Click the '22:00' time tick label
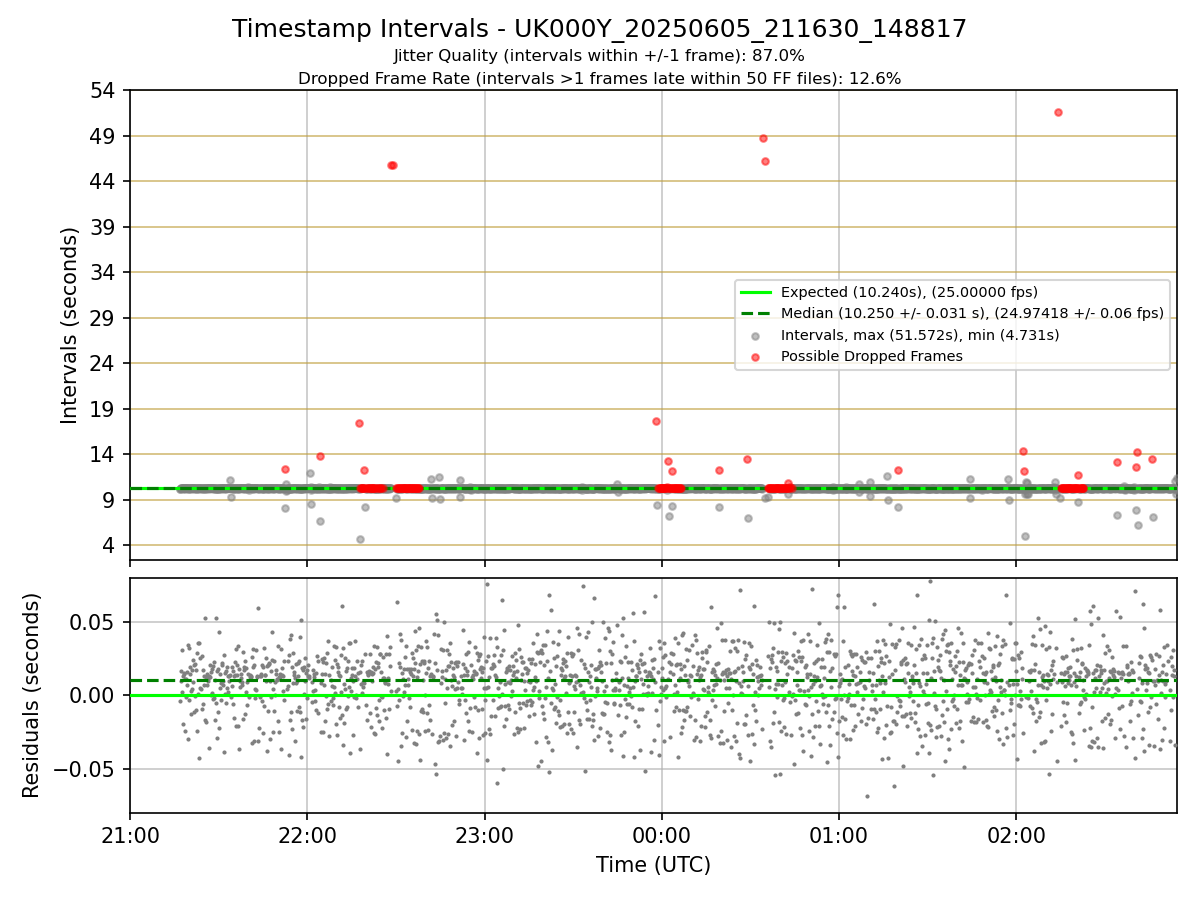The height and width of the screenshot is (900, 1200). [307, 834]
